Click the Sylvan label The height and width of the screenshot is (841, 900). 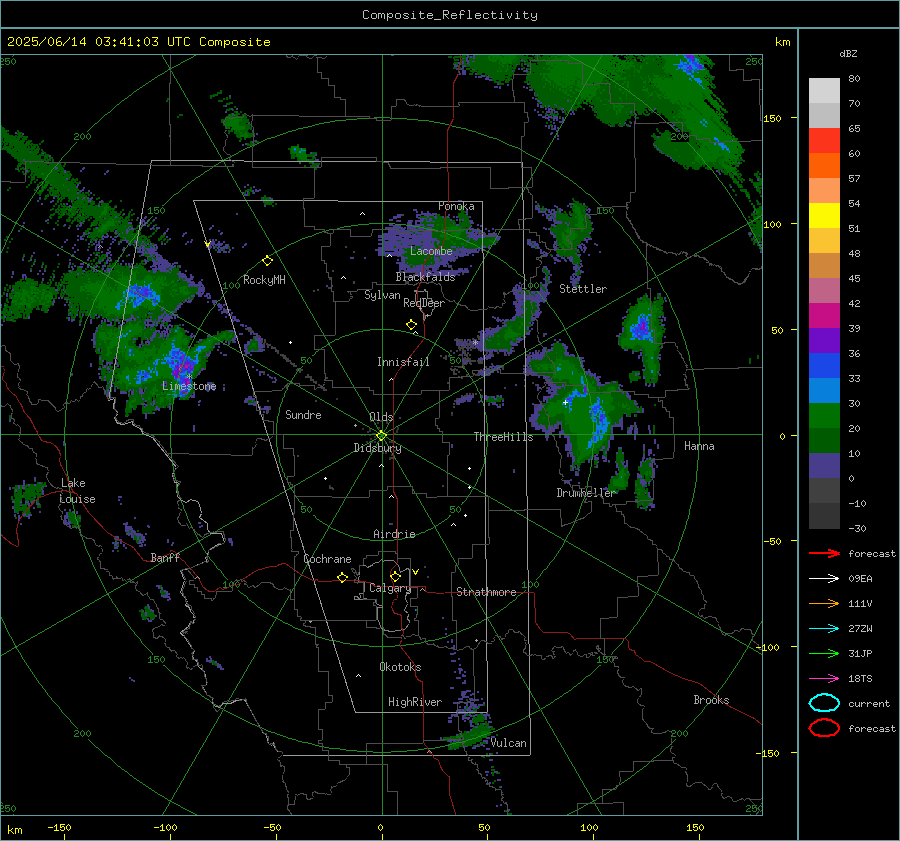(x=382, y=295)
